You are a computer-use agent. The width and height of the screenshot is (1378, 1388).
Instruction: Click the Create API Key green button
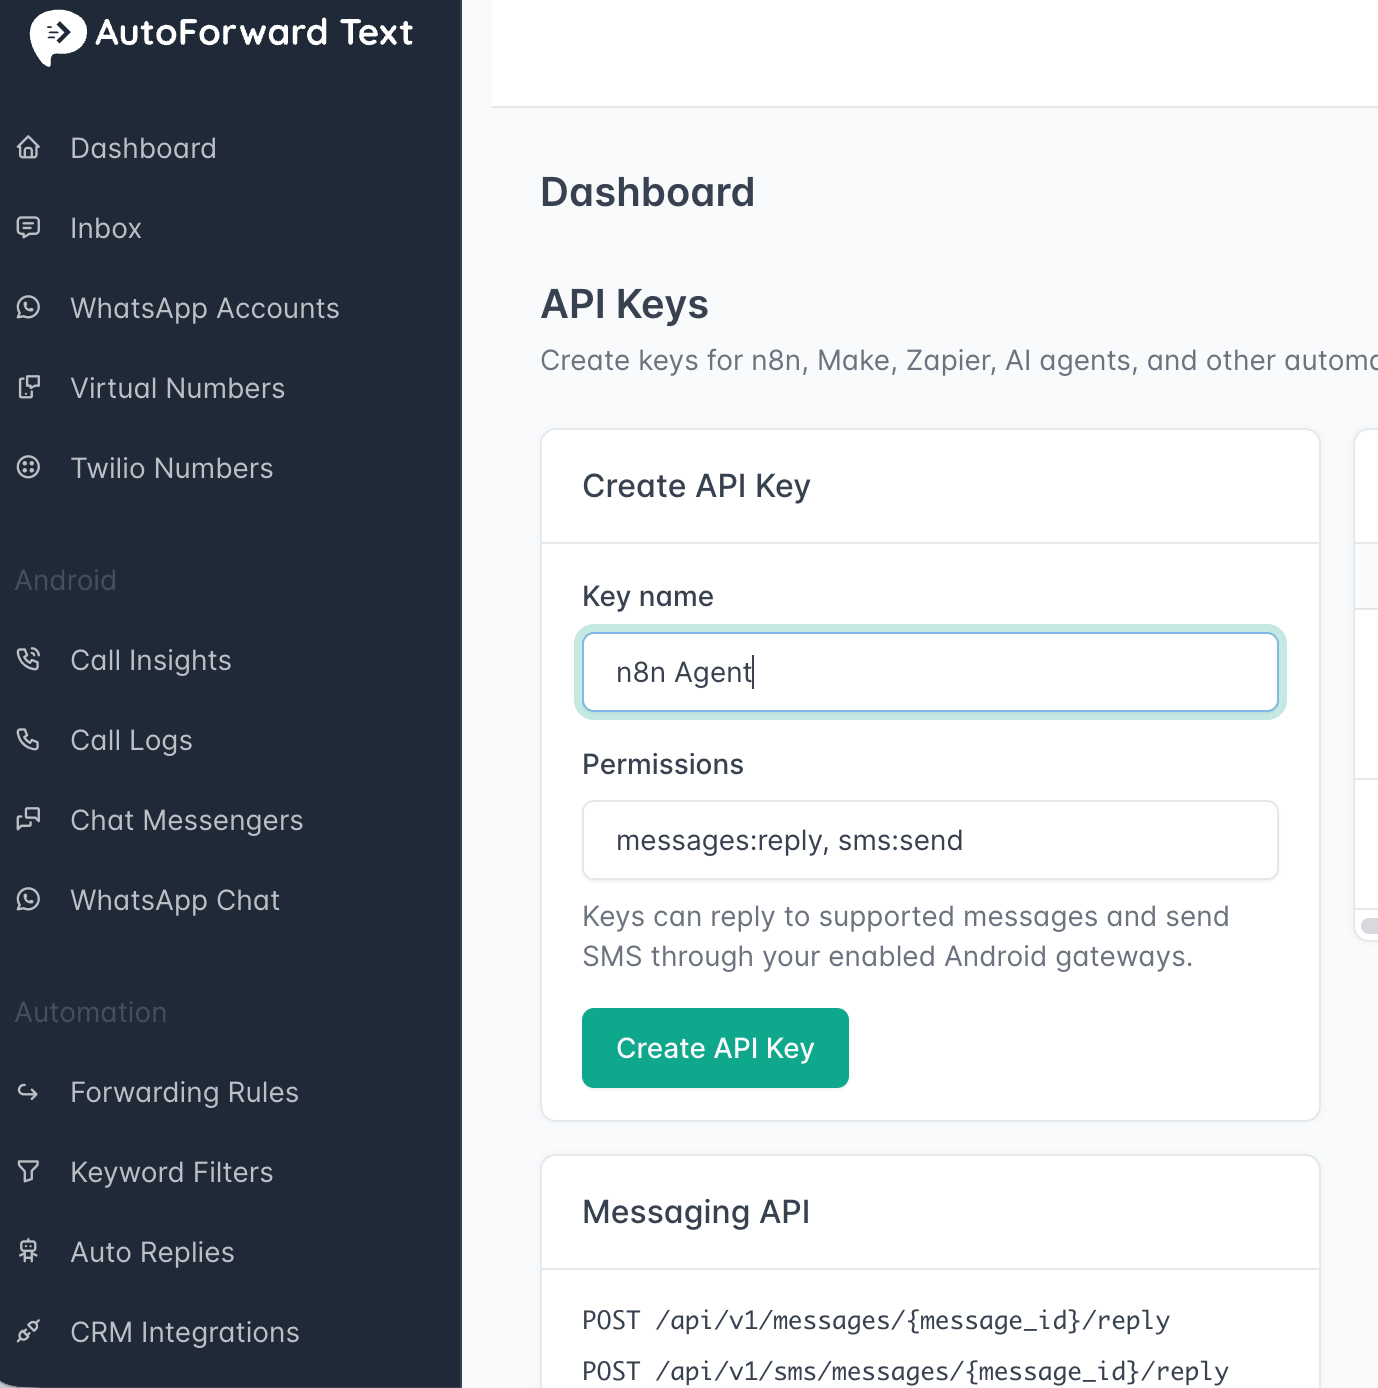pyautogui.click(x=715, y=1048)
